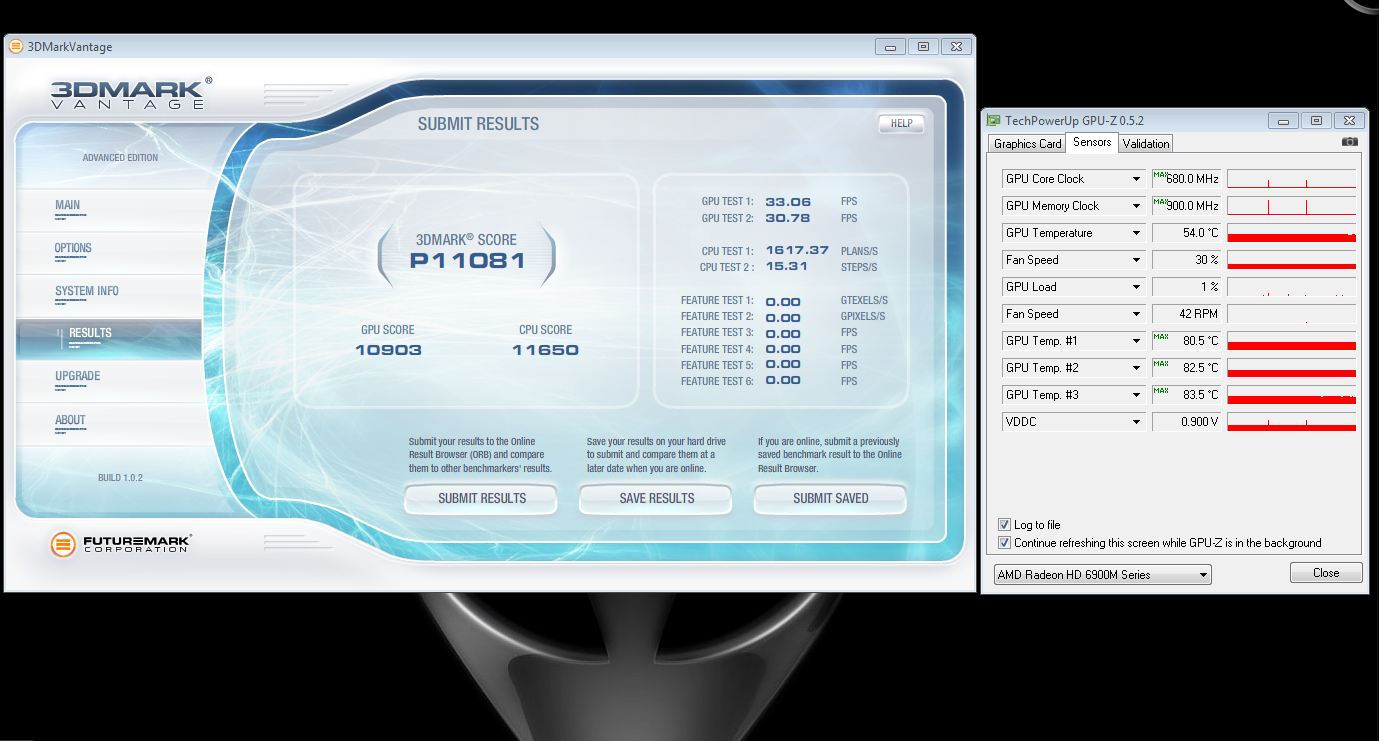Click the GPU-Z Close button
Viewport: 1379px width, 741px height.
point(1326,573)
